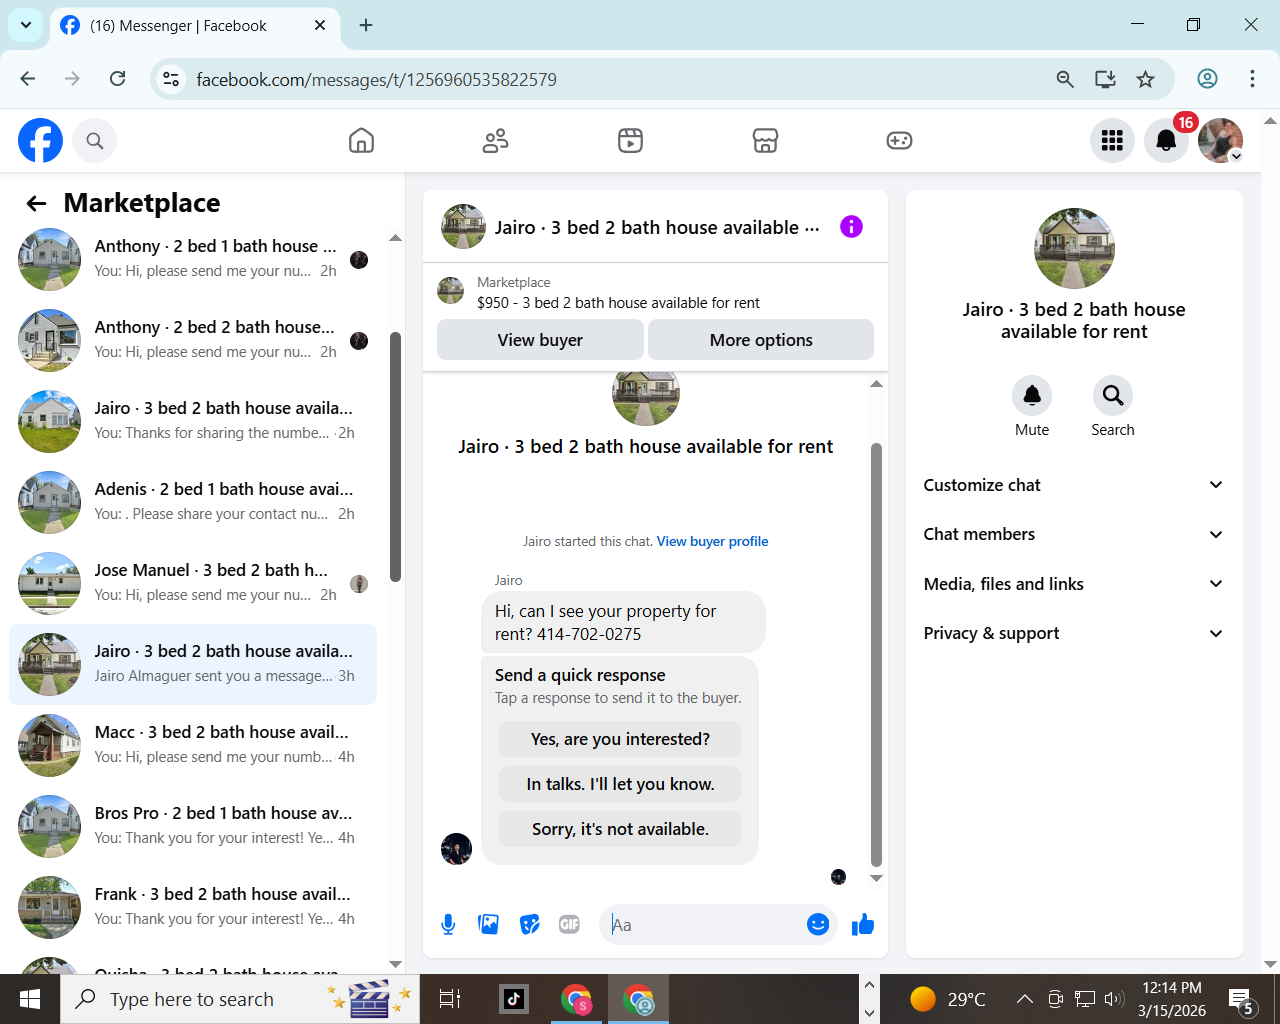1280x1024 pixels.
Task: Open the Facebook logo home link
Action: (40, 141)
